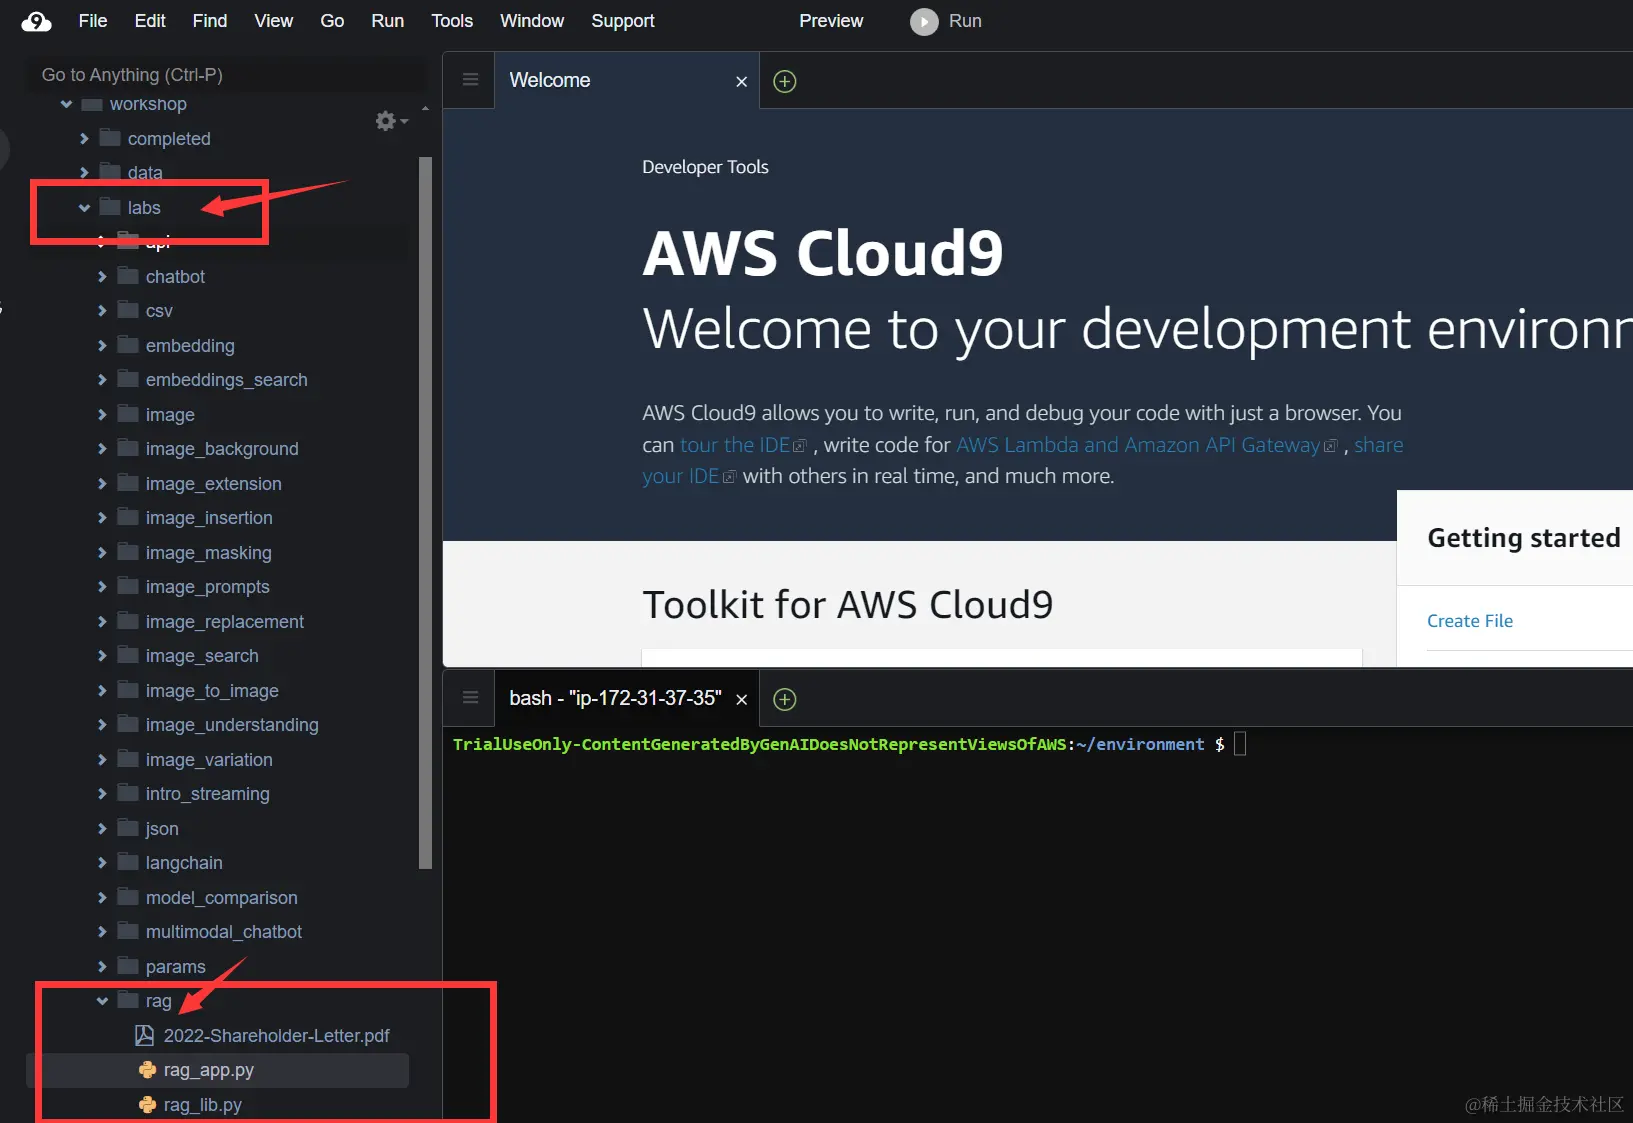Click the completed folder icon
1633x1123 pixels.
(109, 138)
